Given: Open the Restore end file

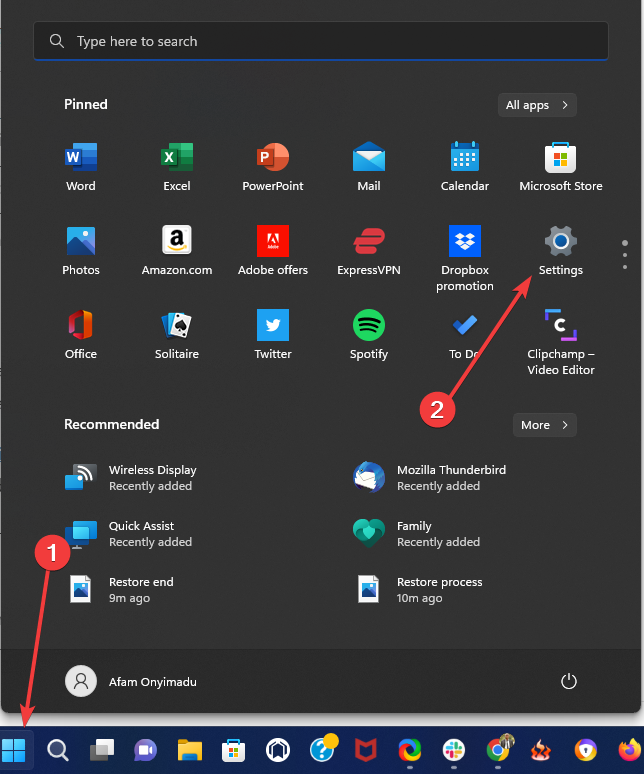Looking at the screenshot, I should click(x=119, y=589).
